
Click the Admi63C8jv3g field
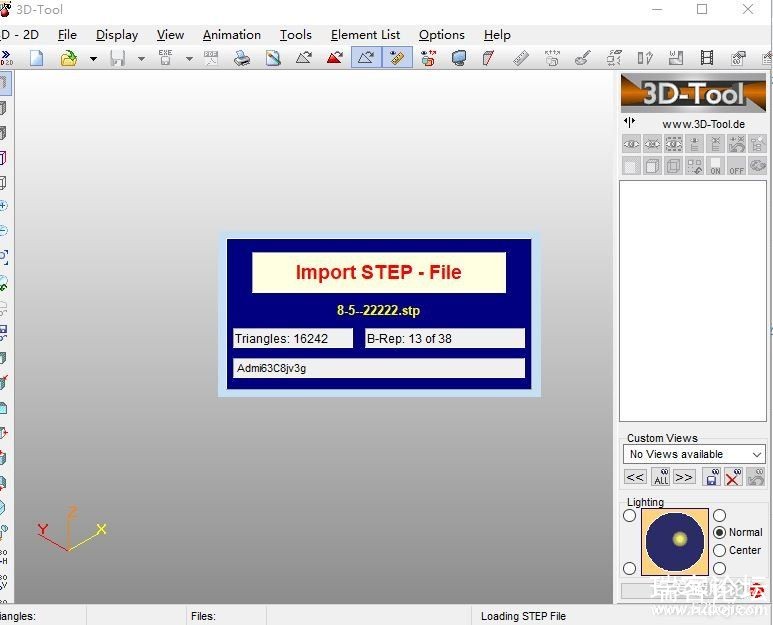379,368
